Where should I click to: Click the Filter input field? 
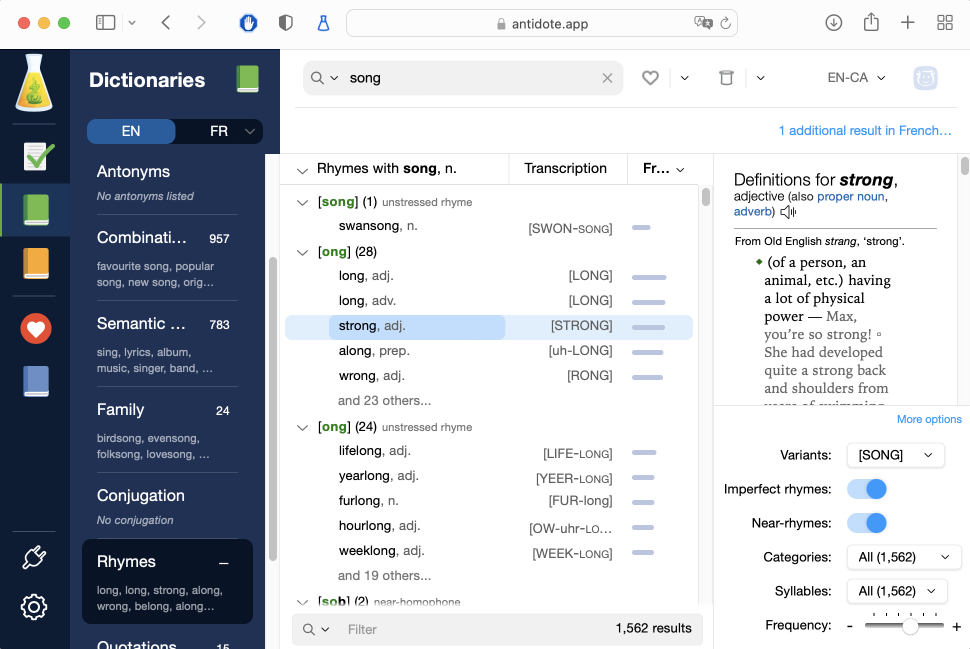pos(470,629)
